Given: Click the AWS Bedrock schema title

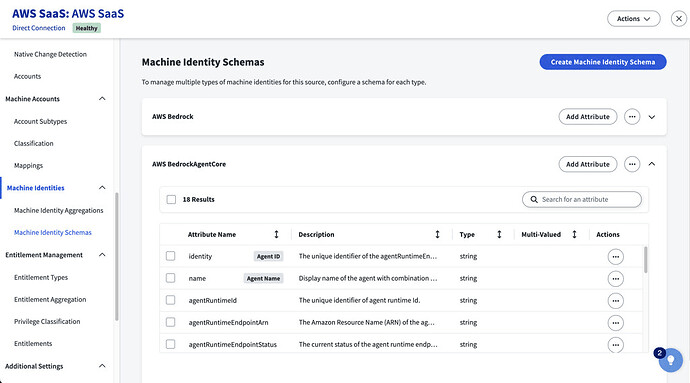Looking at the screenshot, I should (x=172, y=117).
